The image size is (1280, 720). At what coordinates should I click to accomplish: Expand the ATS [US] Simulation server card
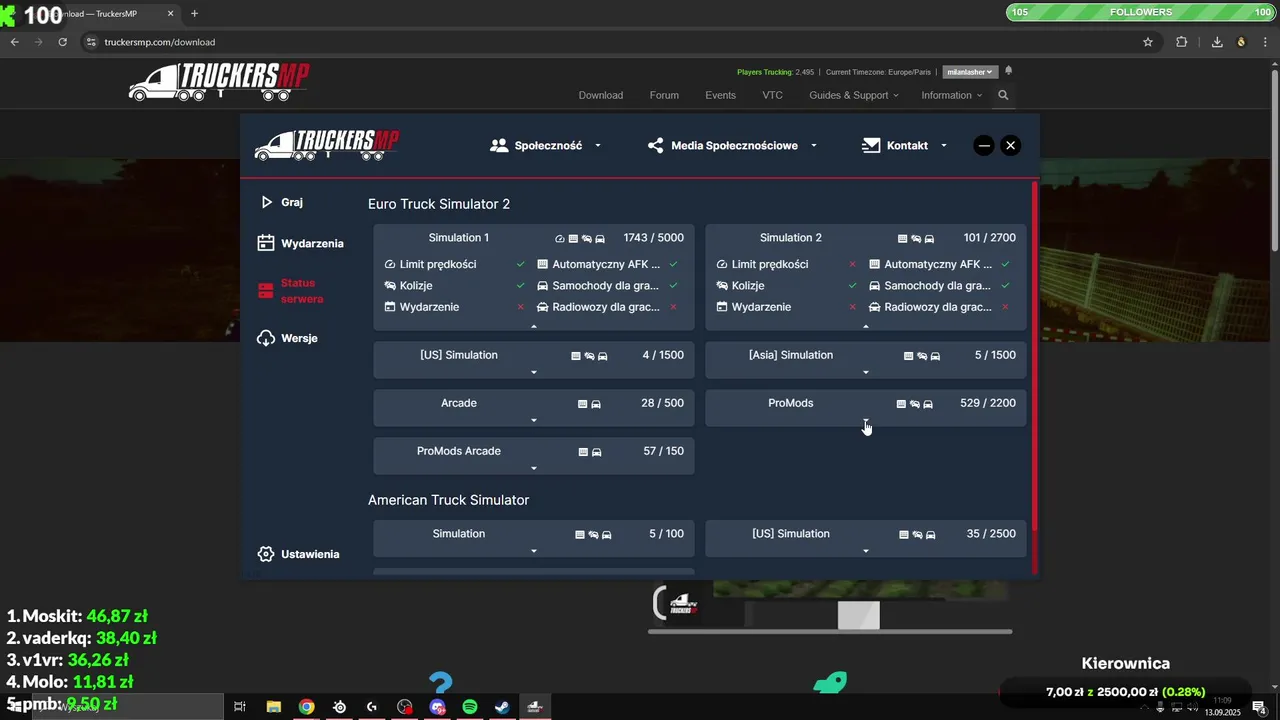866,552
